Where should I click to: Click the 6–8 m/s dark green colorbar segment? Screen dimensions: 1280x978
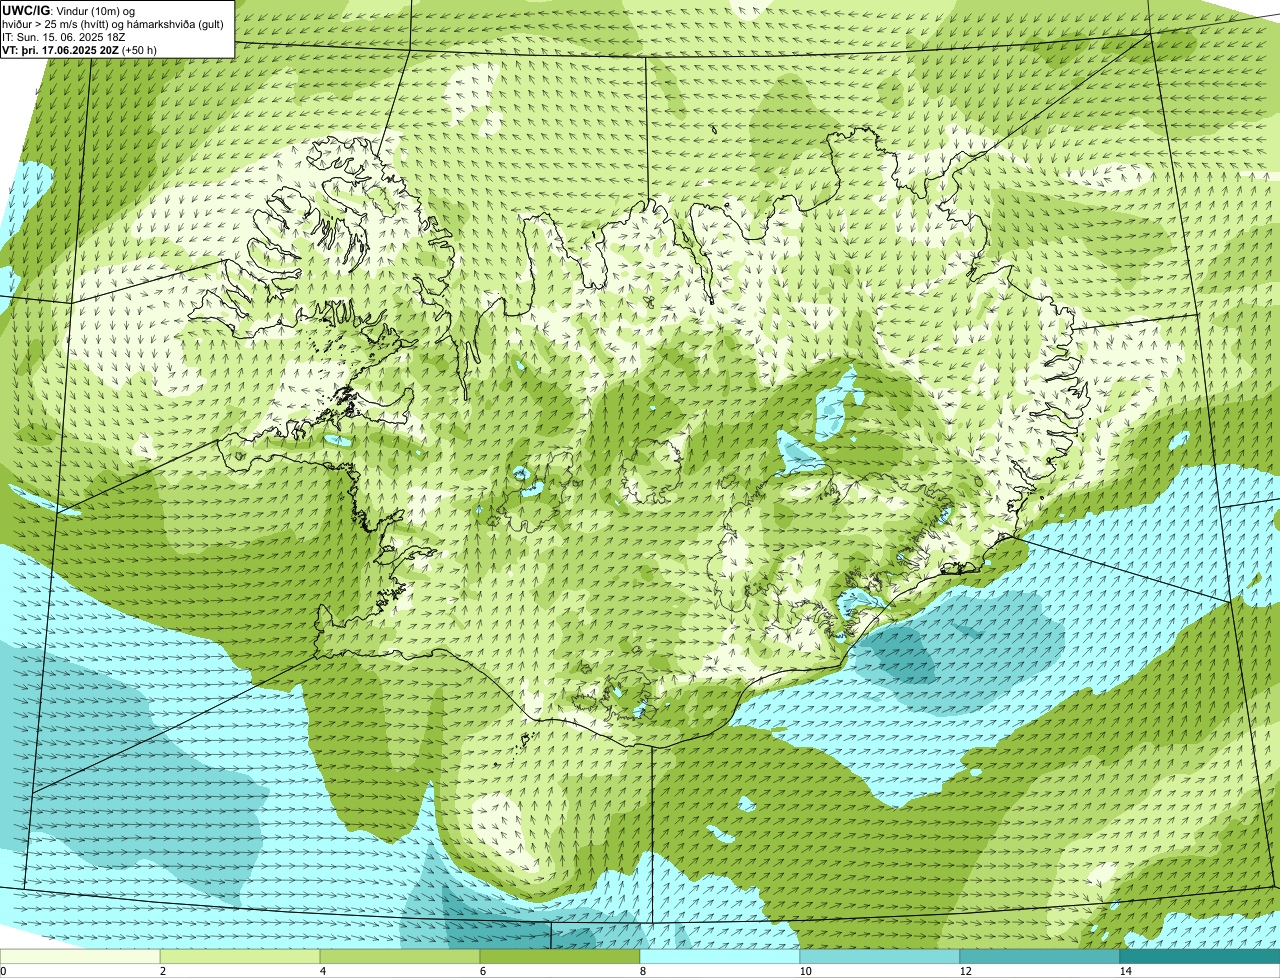click(560, 957)
